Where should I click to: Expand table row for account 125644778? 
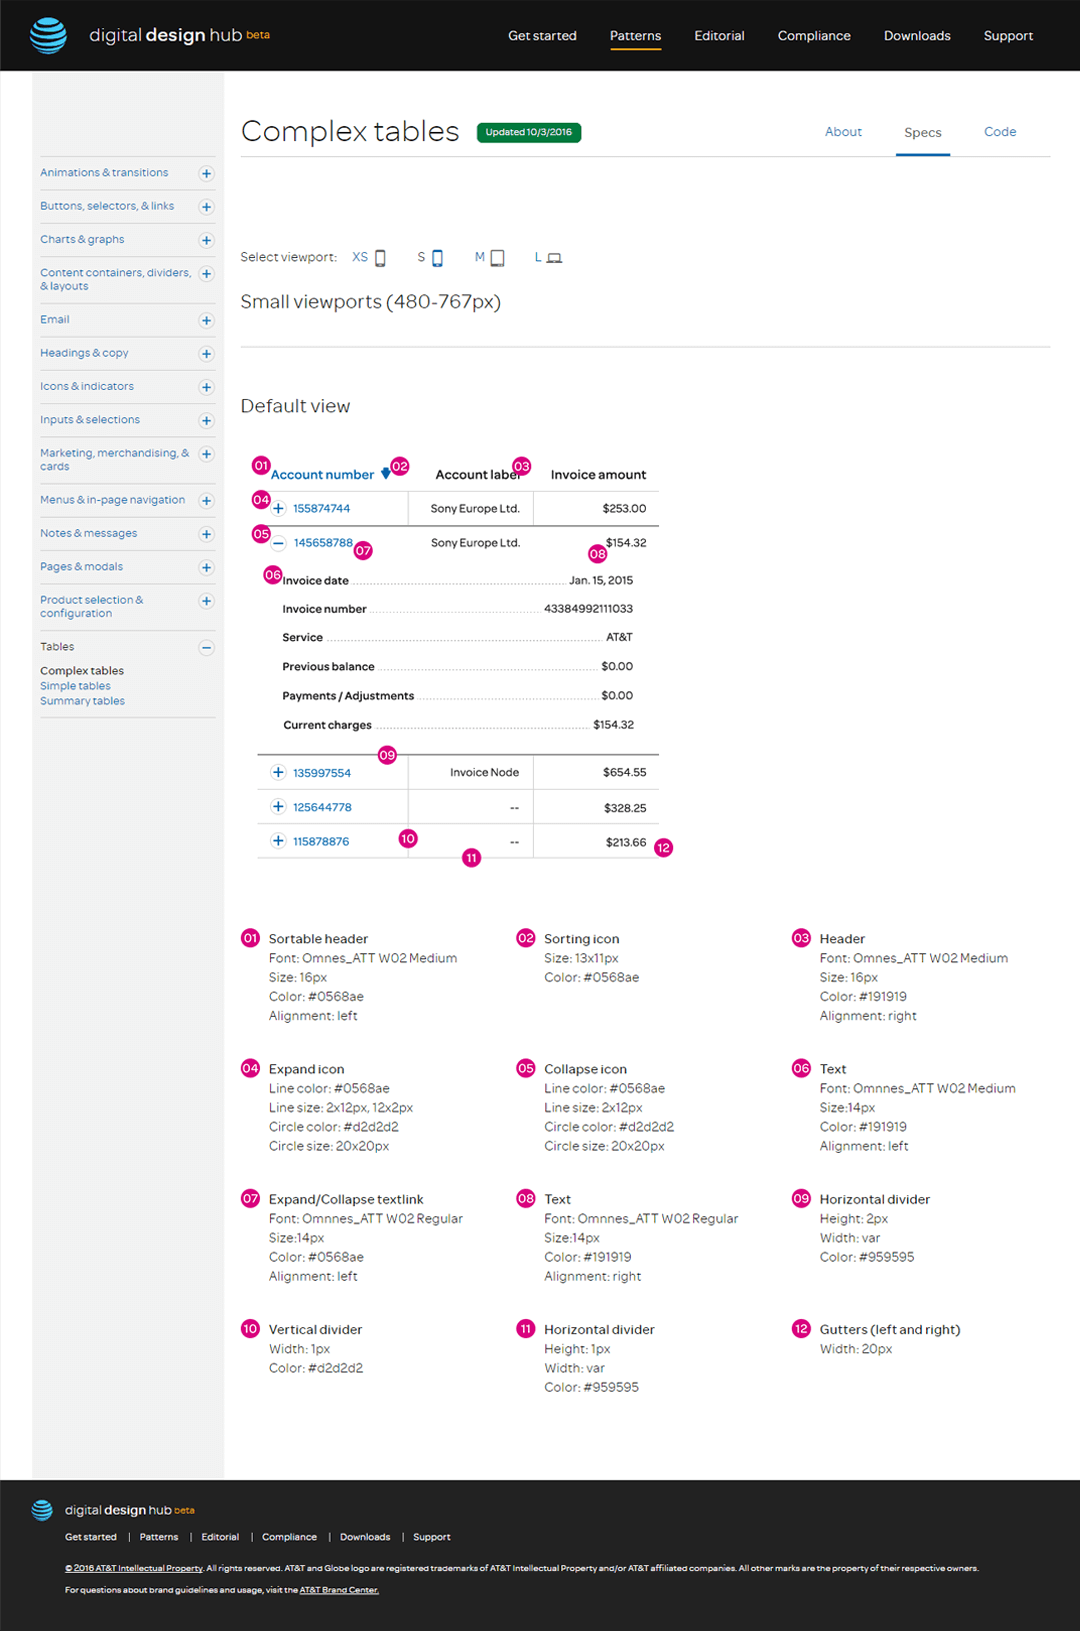click(x=279, y=806)
